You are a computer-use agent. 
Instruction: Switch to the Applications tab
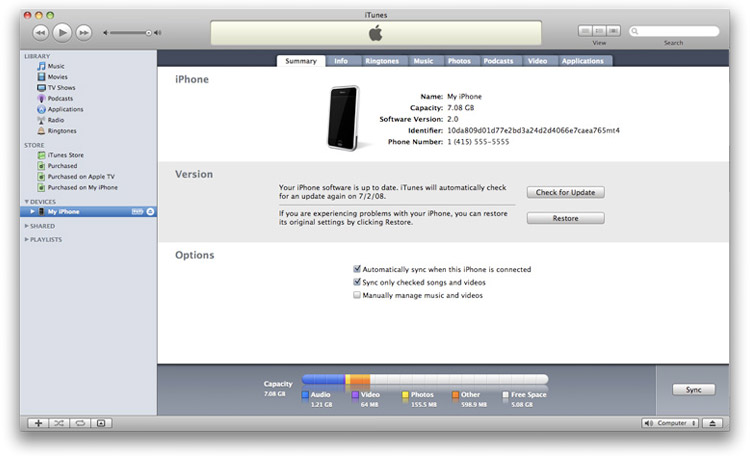point(583,61)
